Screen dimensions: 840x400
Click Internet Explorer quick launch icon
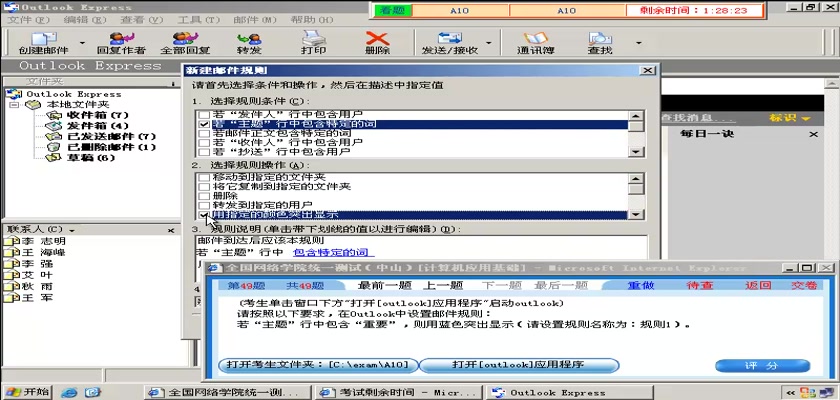(x=69, y=393)
